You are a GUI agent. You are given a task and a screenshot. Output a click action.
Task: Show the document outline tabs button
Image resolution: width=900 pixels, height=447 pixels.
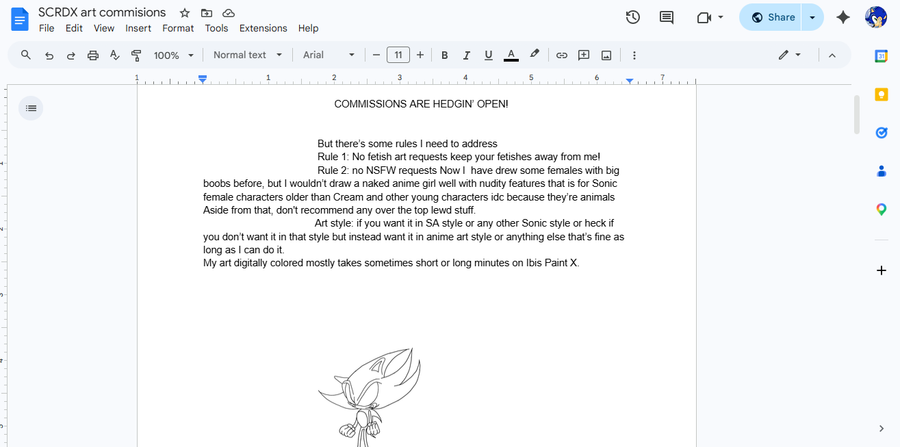pos(31,108)
